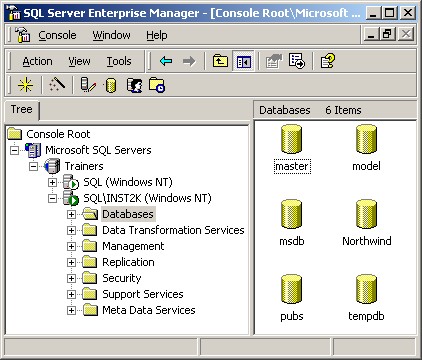Select the Security tree item label
This screenshot has height=360, width=422.
pos(122,278)
